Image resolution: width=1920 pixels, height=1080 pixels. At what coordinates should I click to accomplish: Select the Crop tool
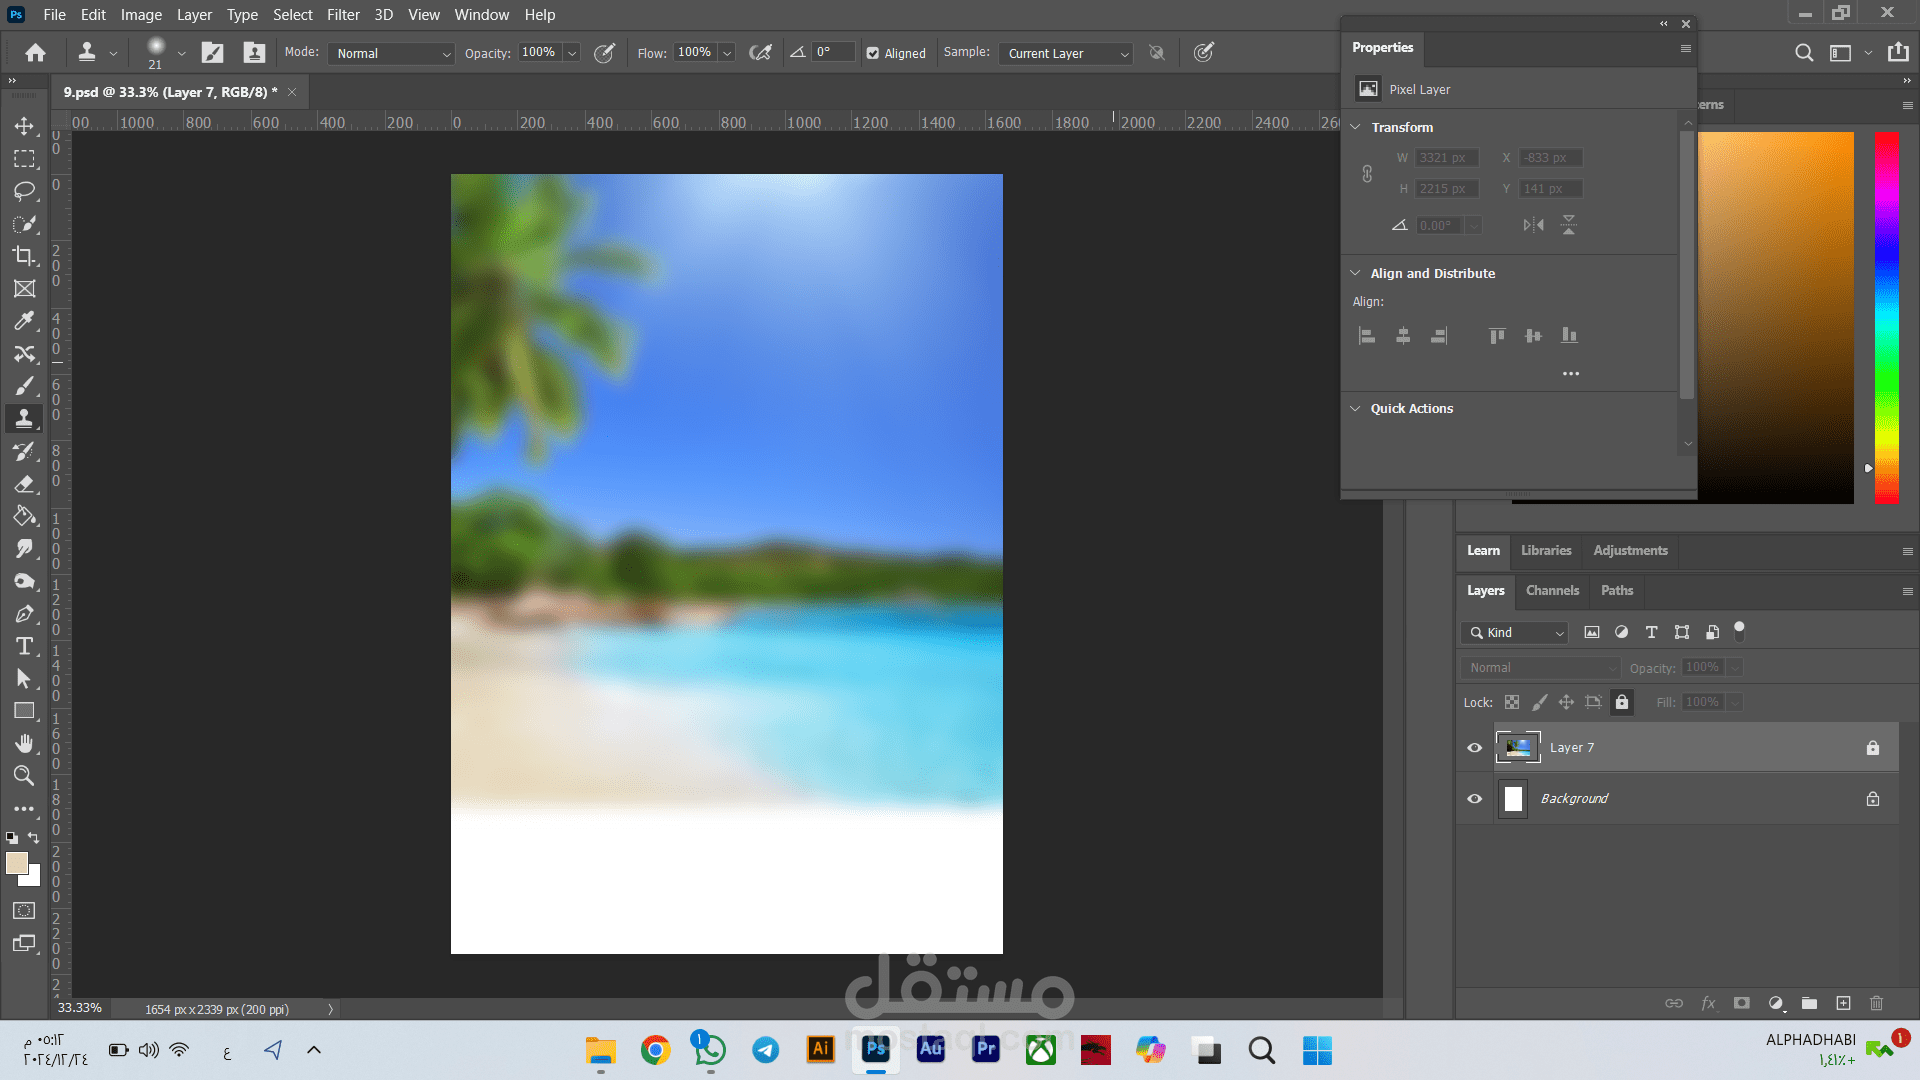click(x=24, y=256)
